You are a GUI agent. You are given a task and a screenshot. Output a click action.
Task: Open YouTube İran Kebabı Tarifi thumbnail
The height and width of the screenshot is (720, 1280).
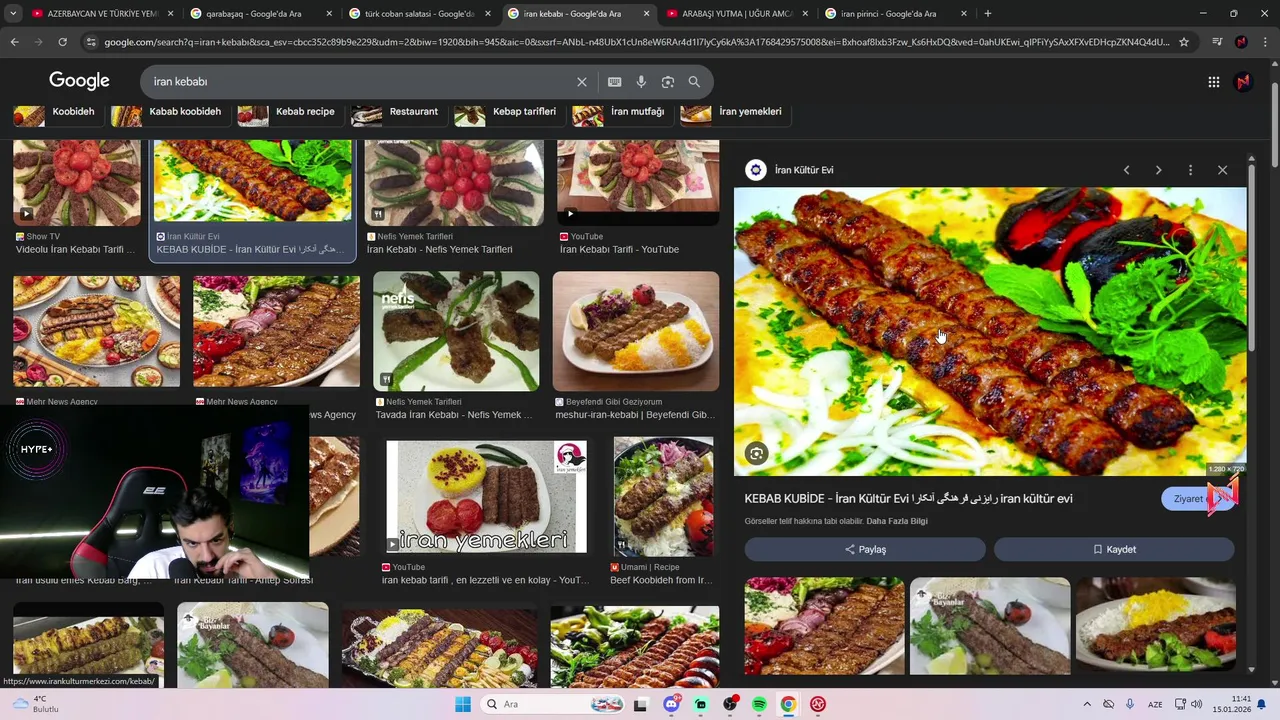click(x=638, y=183)
